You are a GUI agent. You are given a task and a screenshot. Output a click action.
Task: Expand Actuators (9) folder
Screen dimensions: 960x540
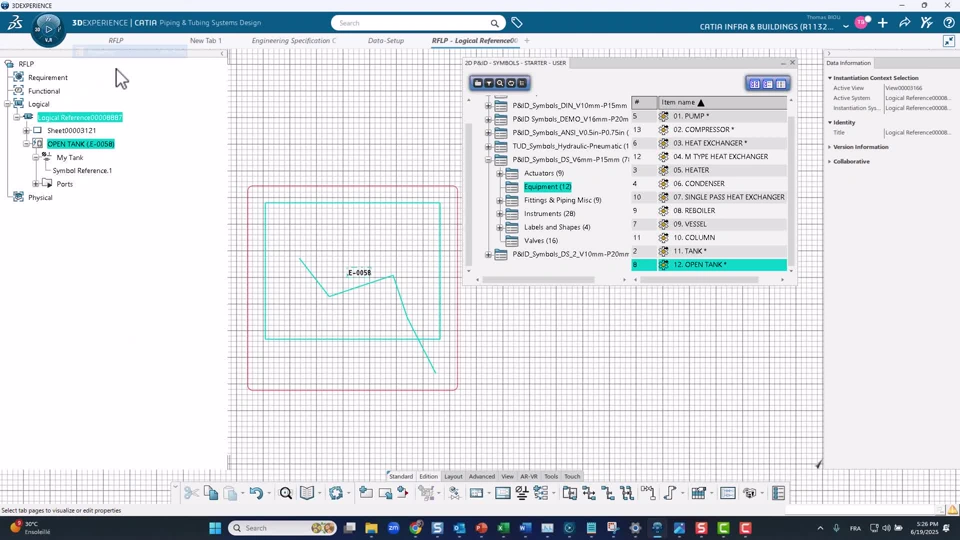pyautogui.click(x=500, y=173)
